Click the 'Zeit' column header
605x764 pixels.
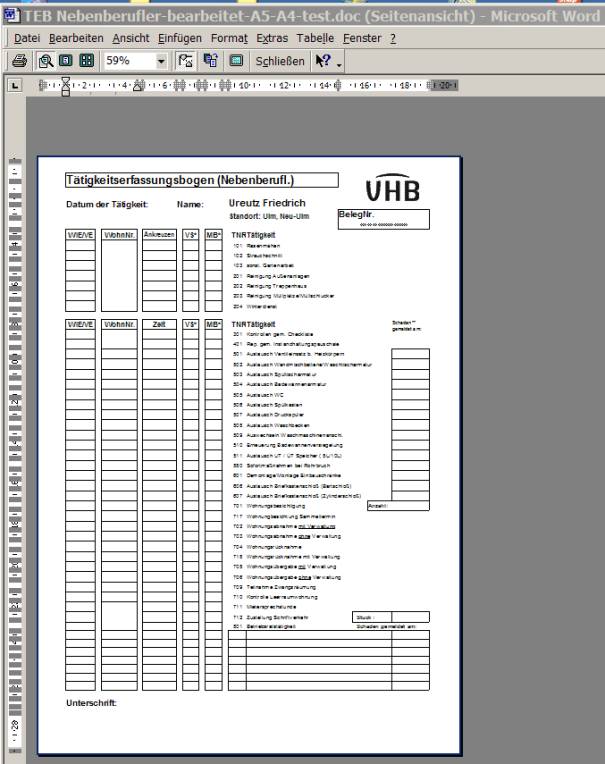[159, 324]
